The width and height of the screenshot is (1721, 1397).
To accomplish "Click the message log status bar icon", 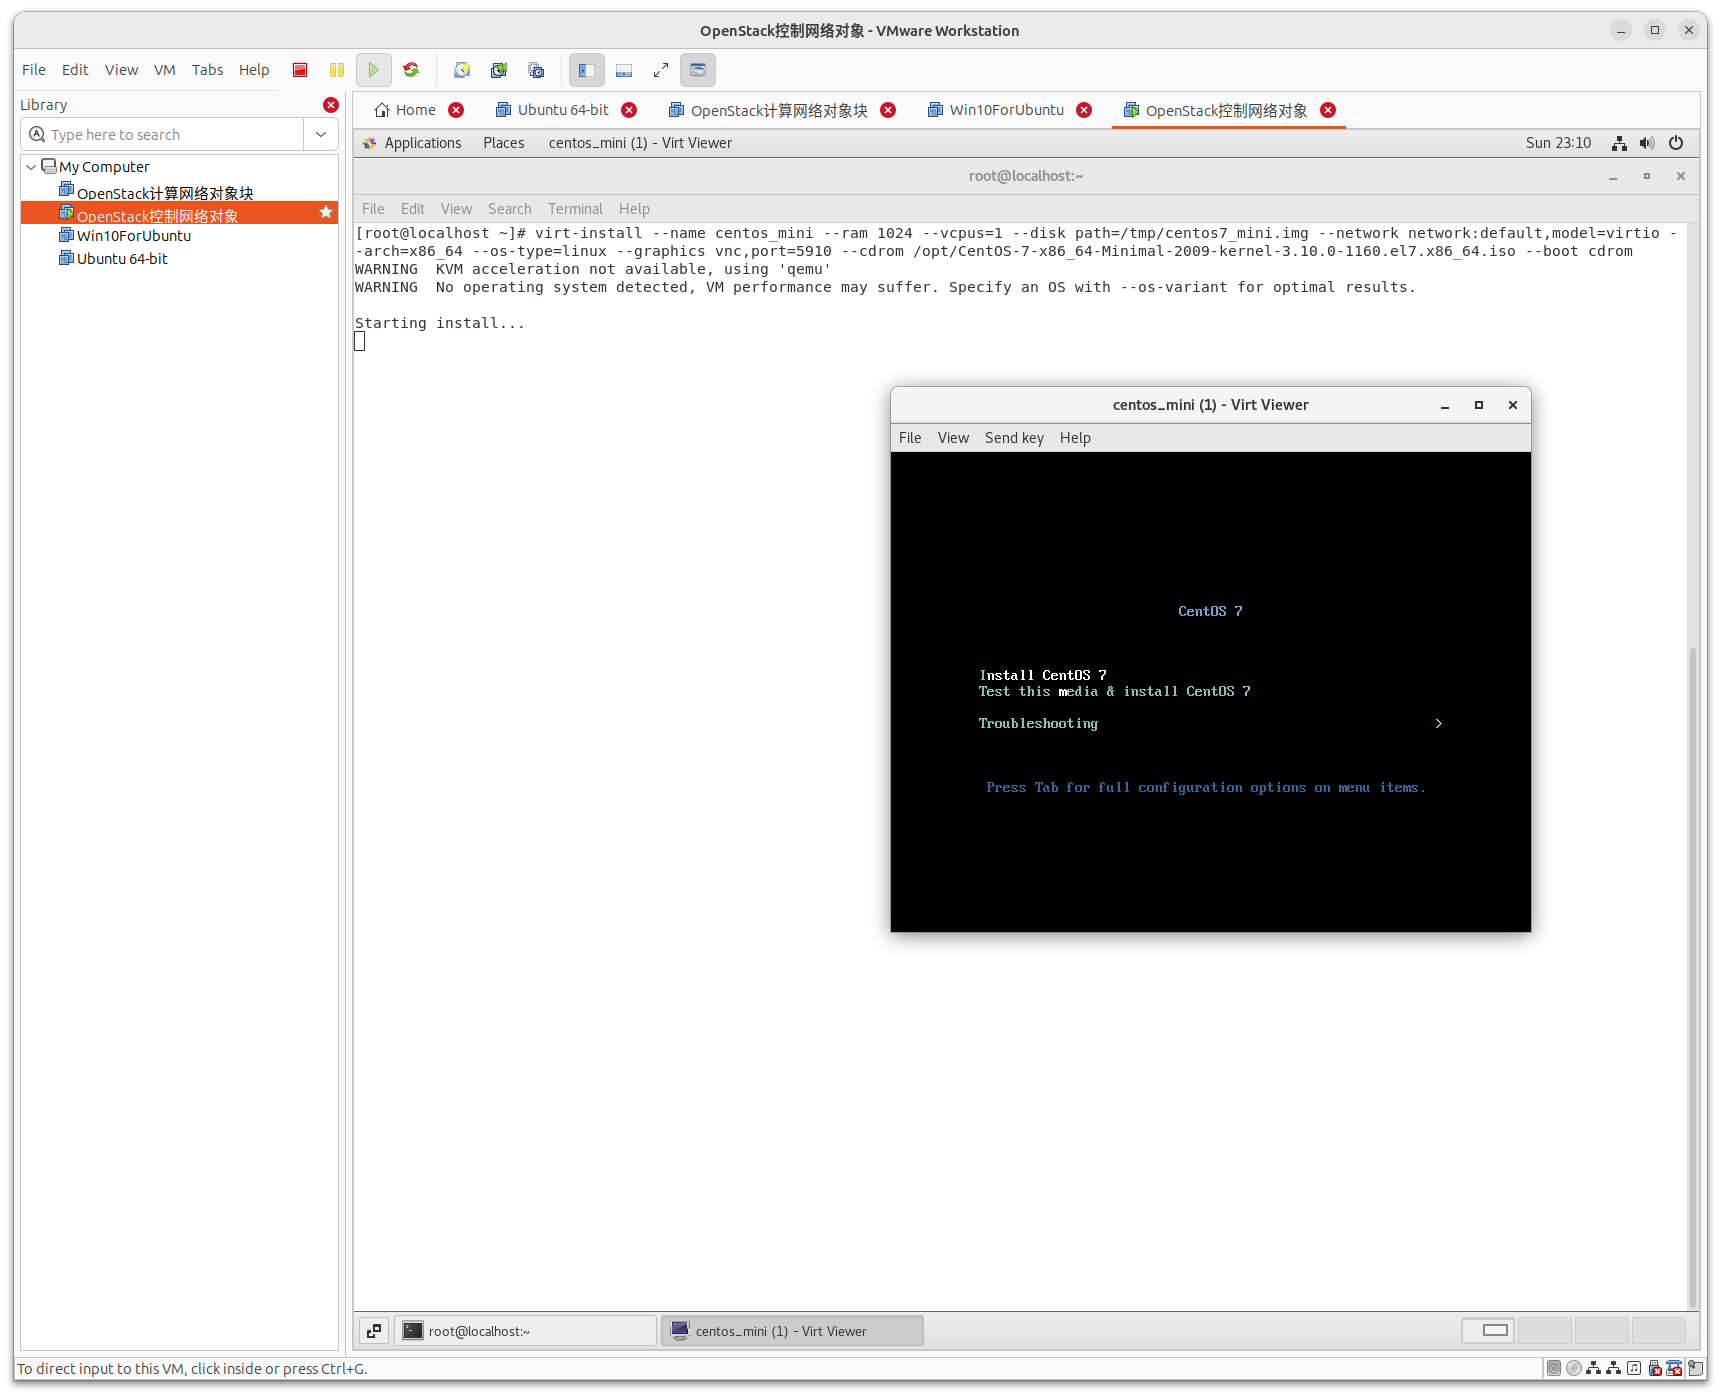I will (x=1695, y=1369).
